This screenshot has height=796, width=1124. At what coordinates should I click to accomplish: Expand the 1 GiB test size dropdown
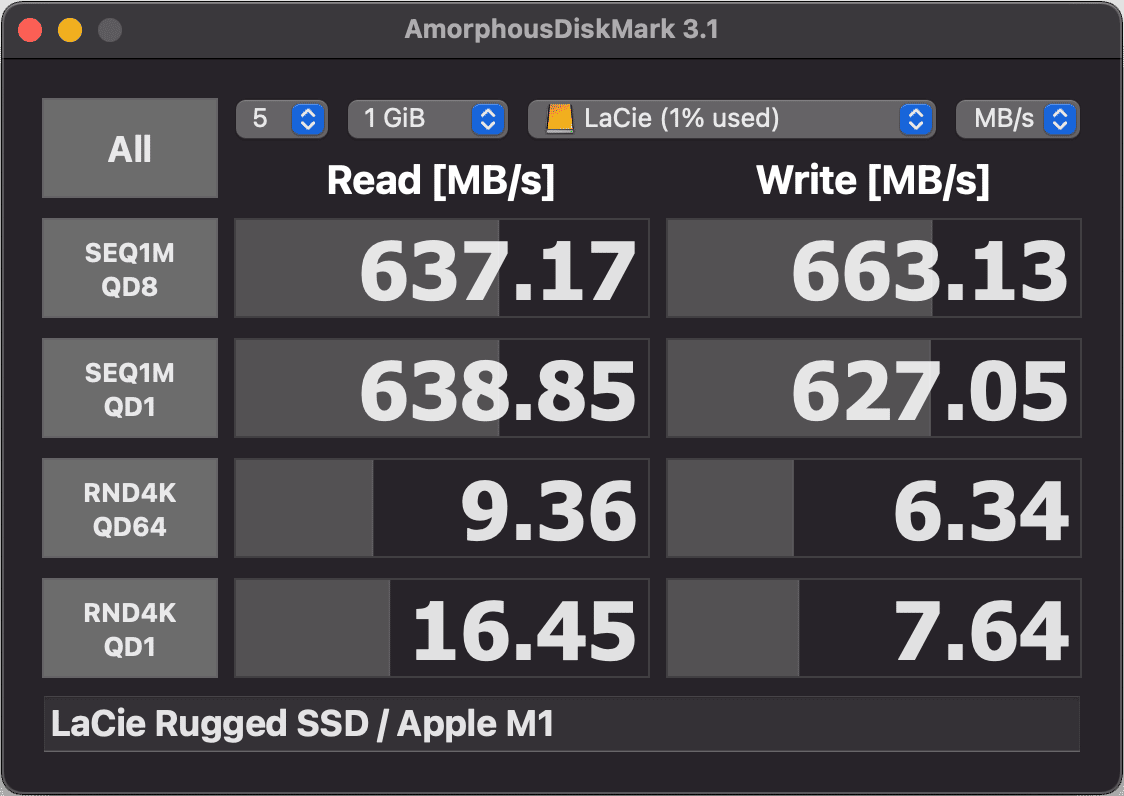pos(425,119)
